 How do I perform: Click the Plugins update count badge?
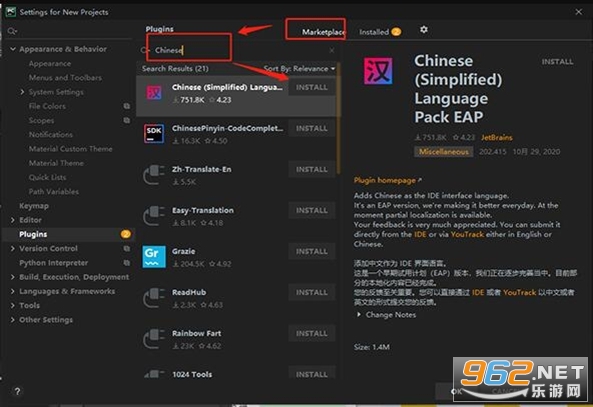[126, 234]
